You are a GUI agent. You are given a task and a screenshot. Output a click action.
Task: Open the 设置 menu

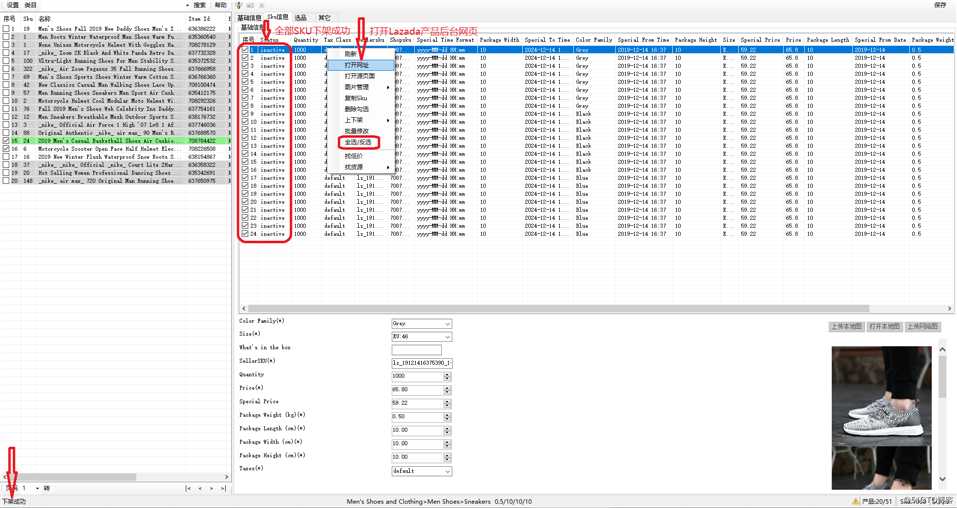tap(12, 5)
